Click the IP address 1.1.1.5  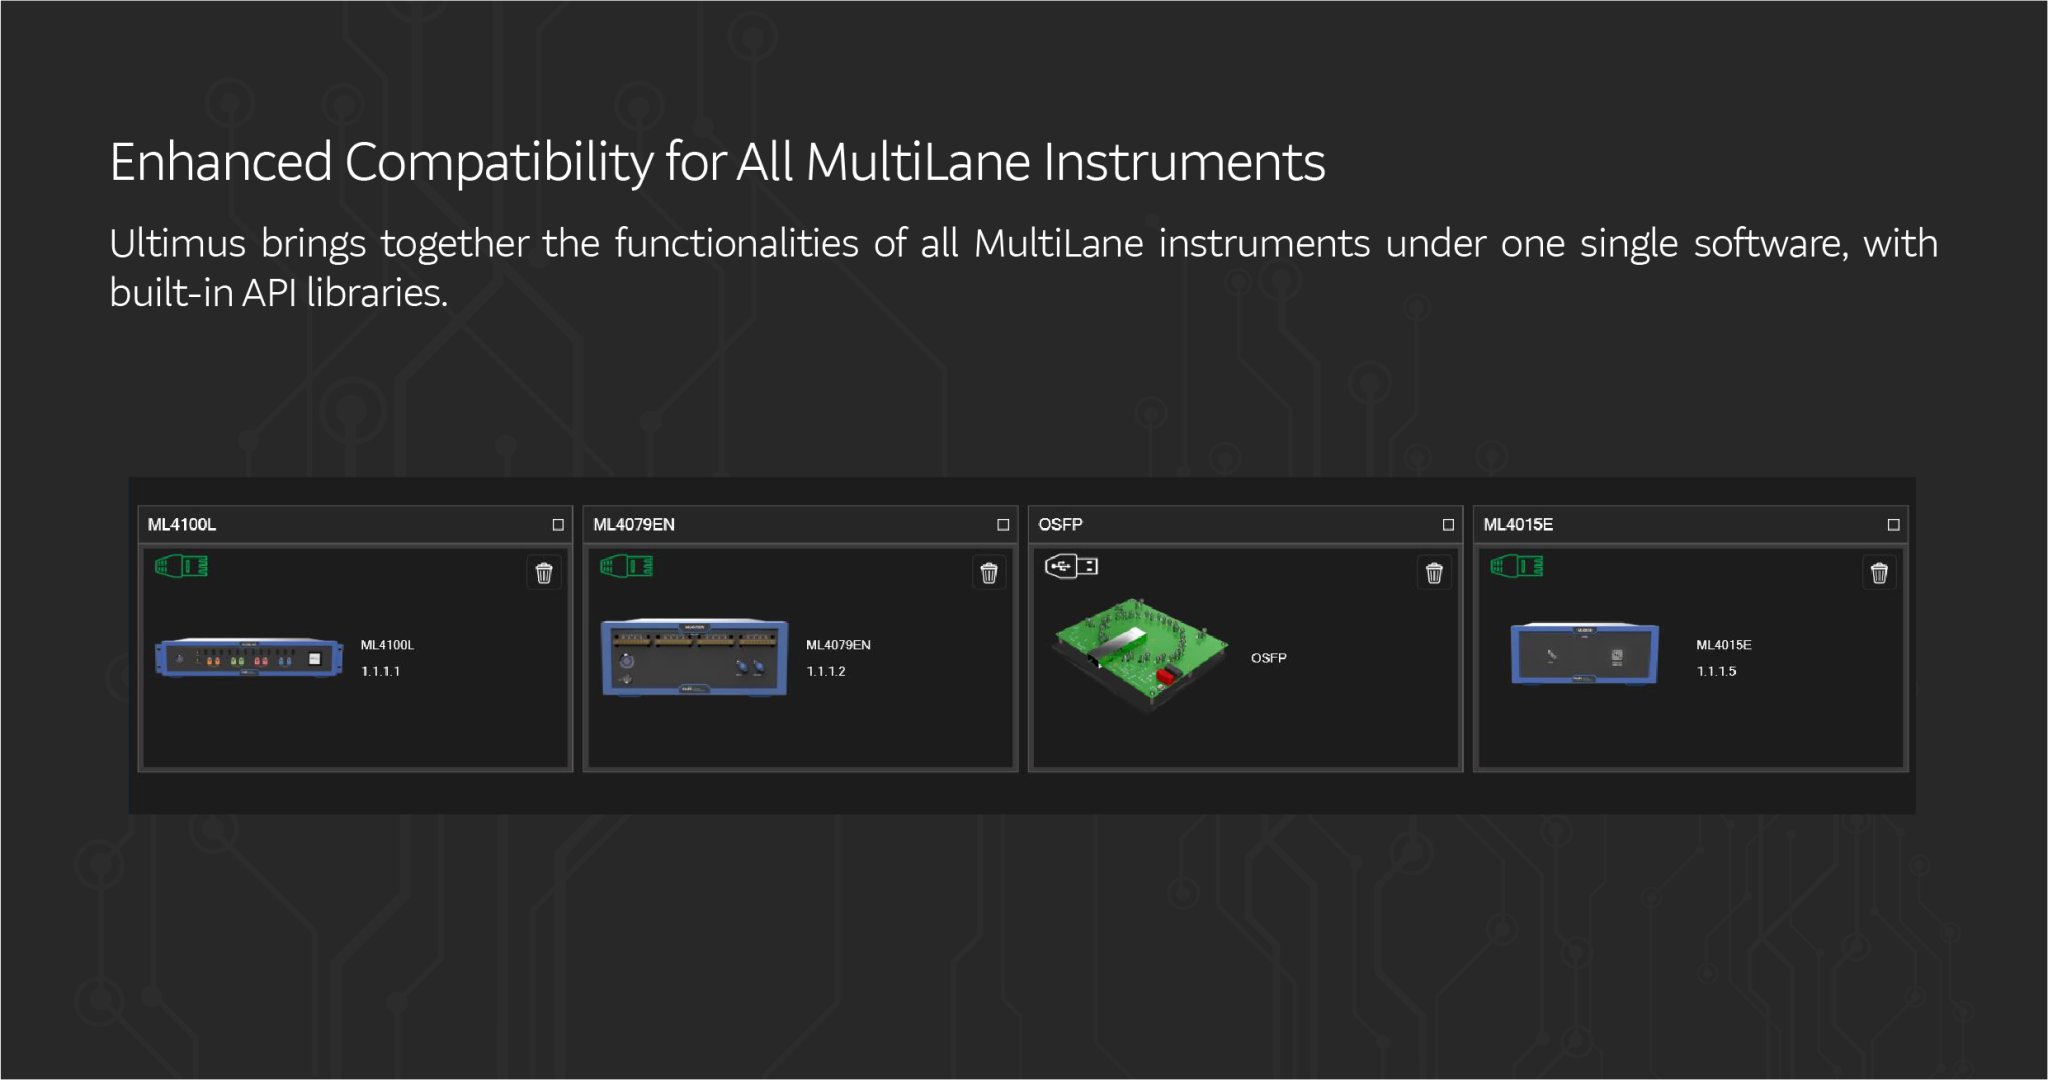point(1716,672)
